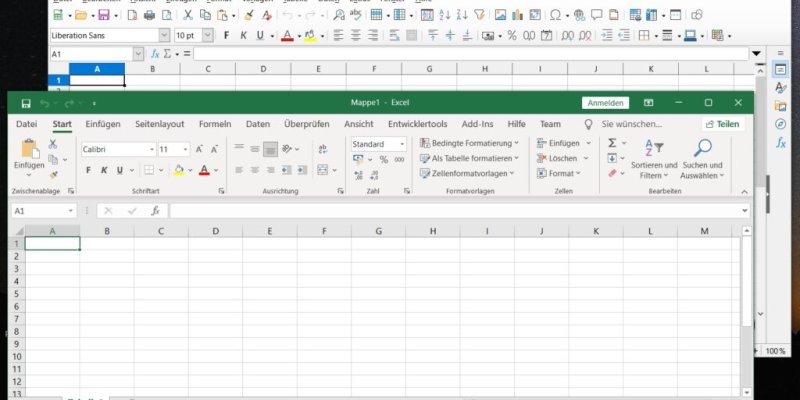Open the Seitenlayout ribbon tab

pos(160,124)
